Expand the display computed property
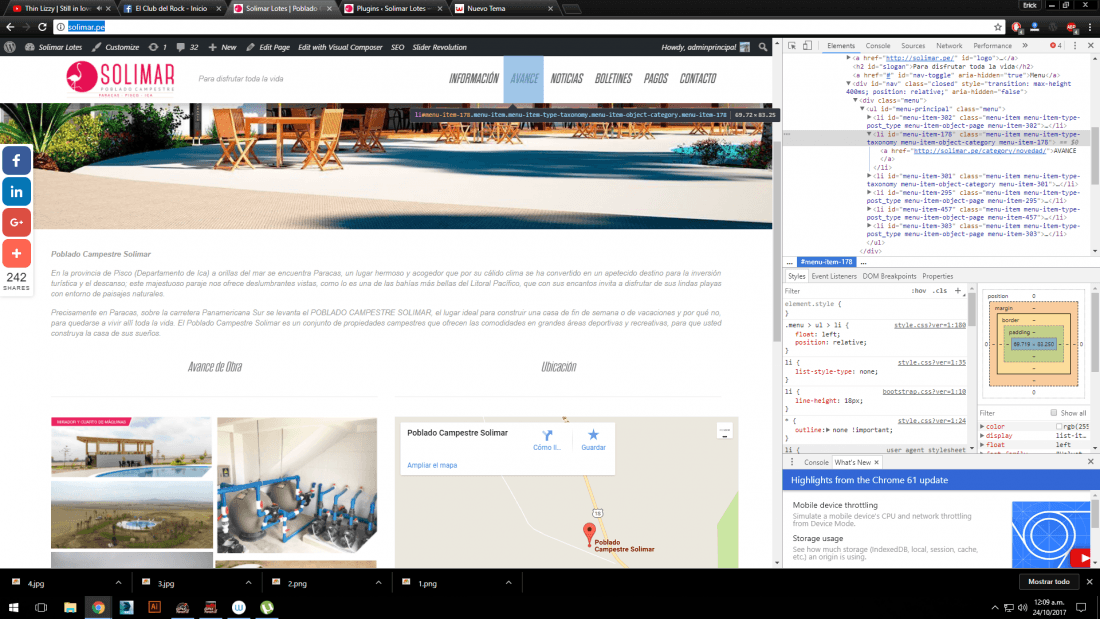The image size is (1100, 619). [983, 436]
